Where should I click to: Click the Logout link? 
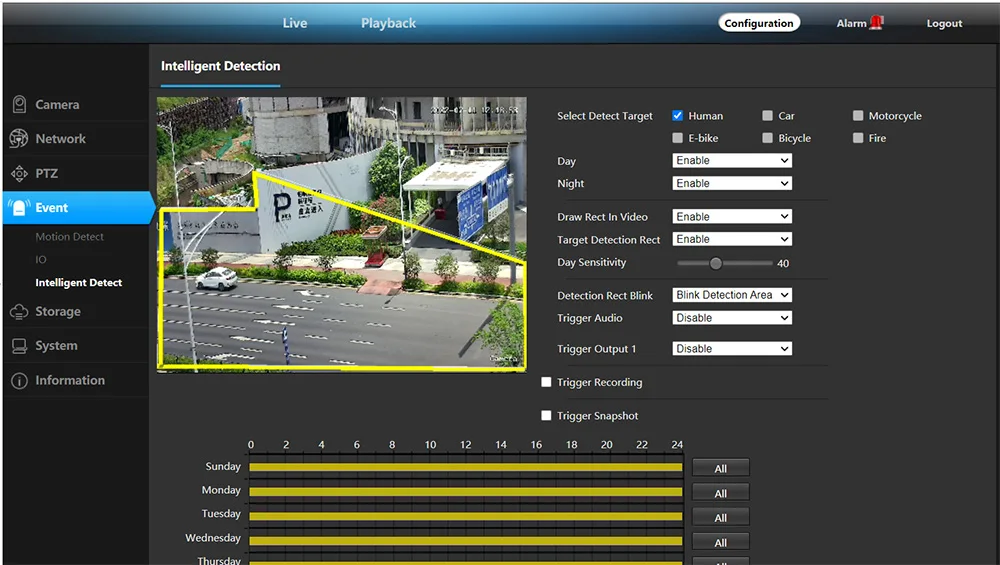tap(944, 23)
